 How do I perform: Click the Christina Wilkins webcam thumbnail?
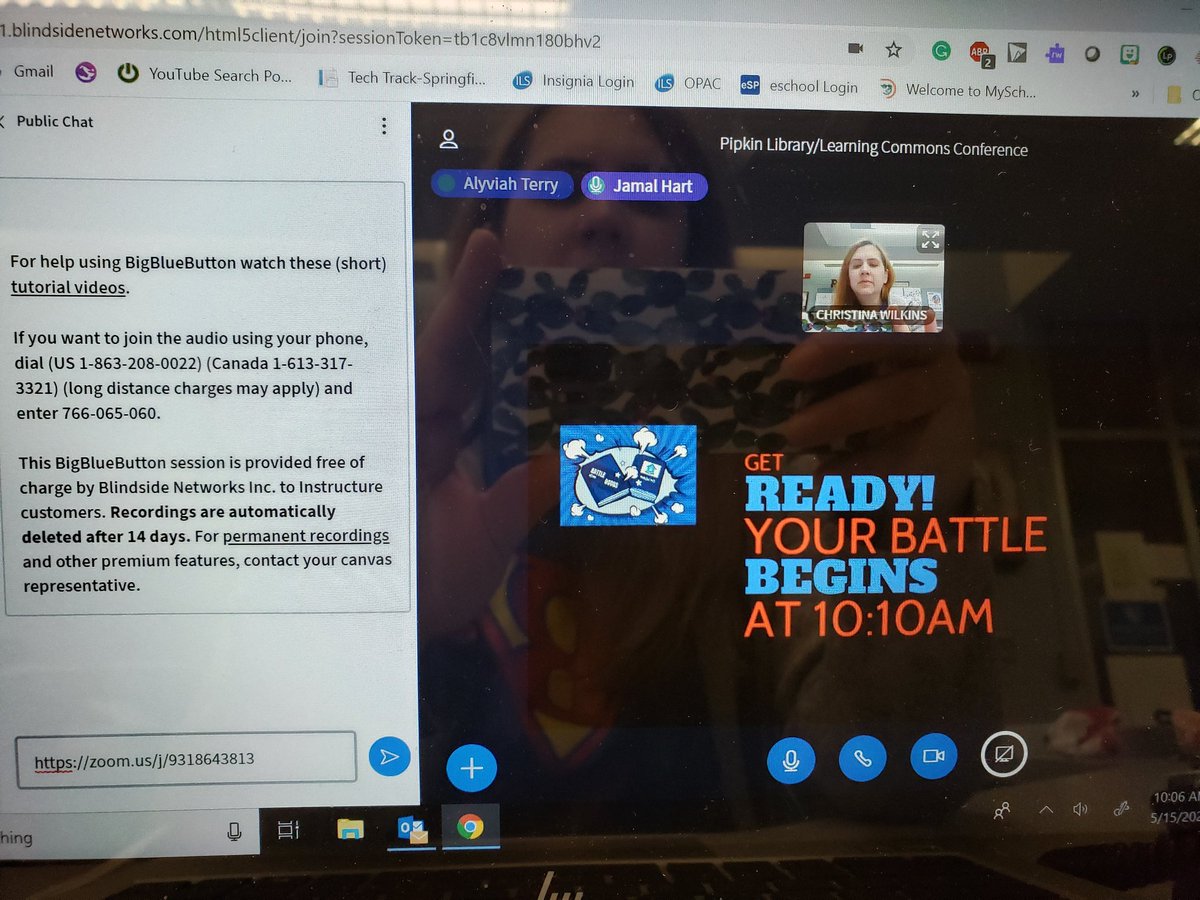[873, 277]
